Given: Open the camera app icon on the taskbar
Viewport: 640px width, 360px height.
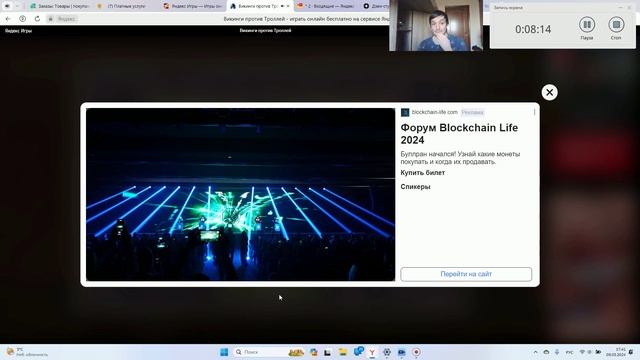Looking at the screenshot, I should (402, 352).
